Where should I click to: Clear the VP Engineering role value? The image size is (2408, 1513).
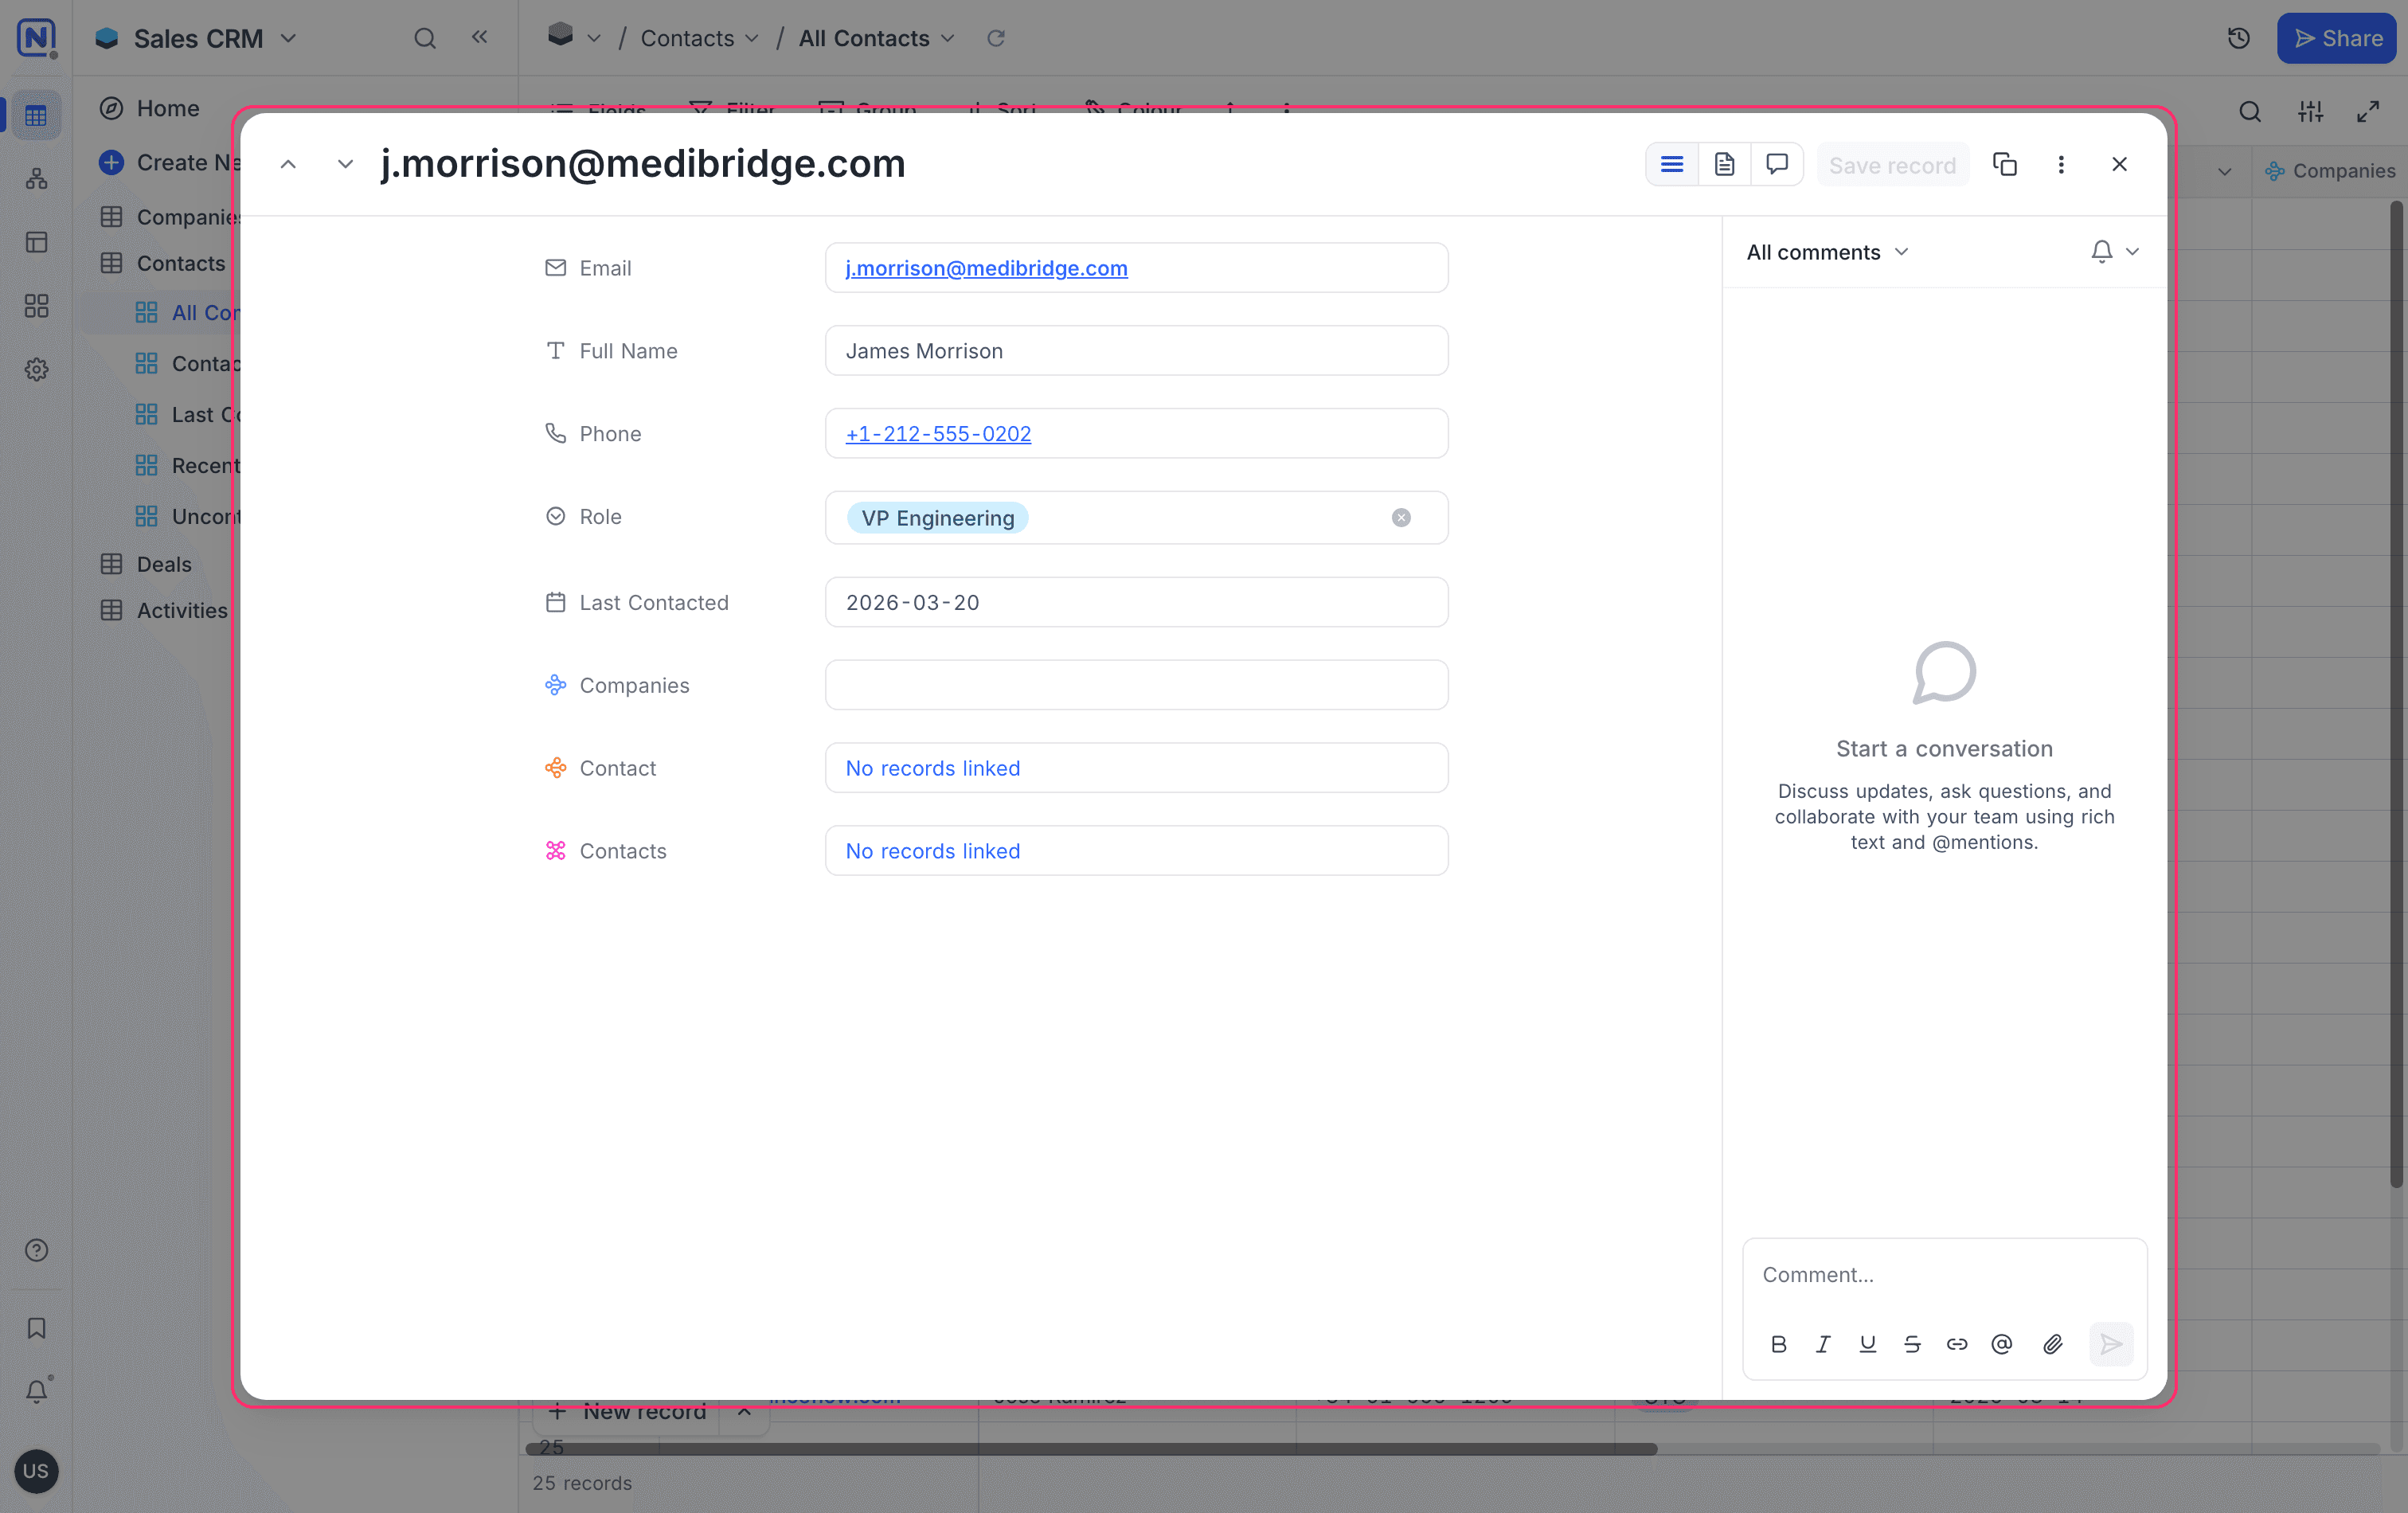click(x=1401, y=517)
